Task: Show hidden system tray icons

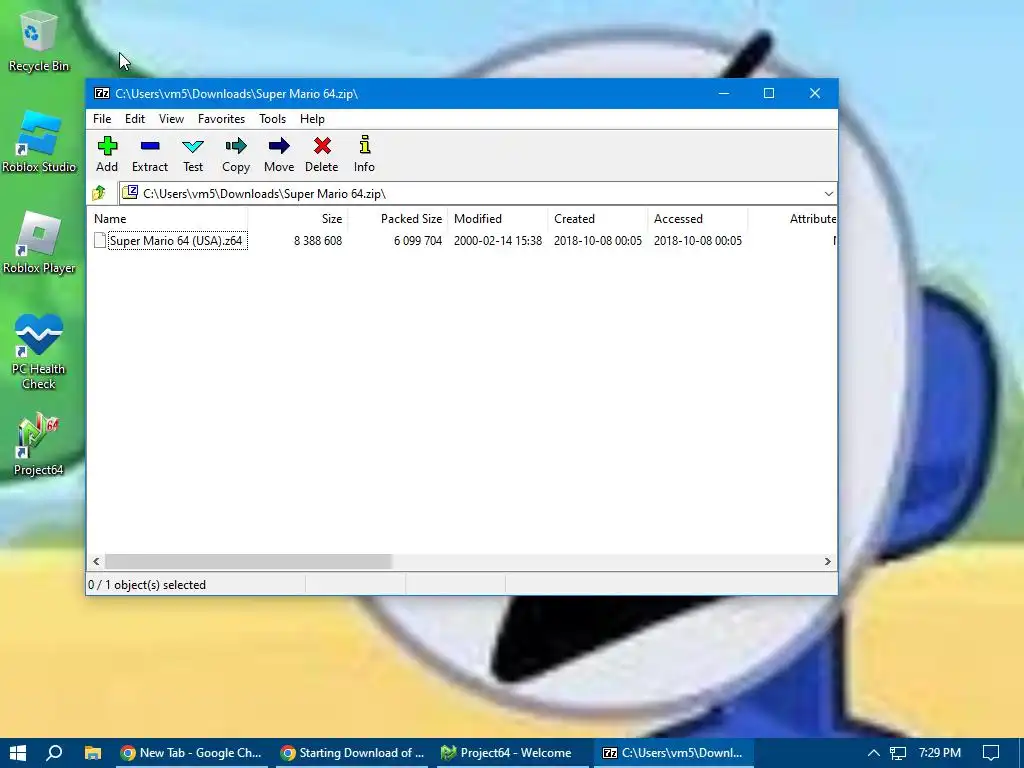Action: coord(873,753)
